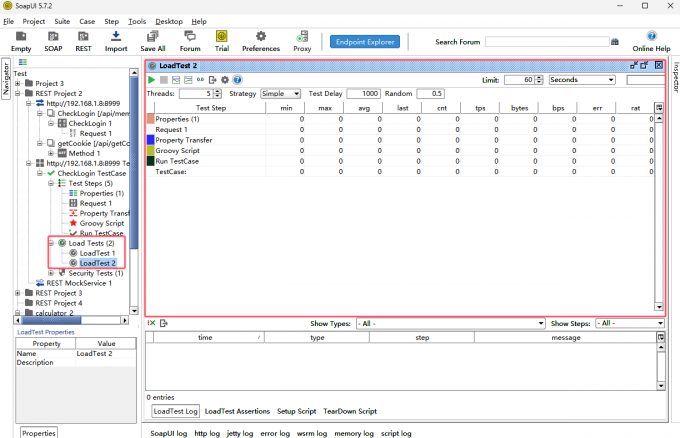Click the Endpoint Explorer button
680x438 pixels.
coord(365,42)
